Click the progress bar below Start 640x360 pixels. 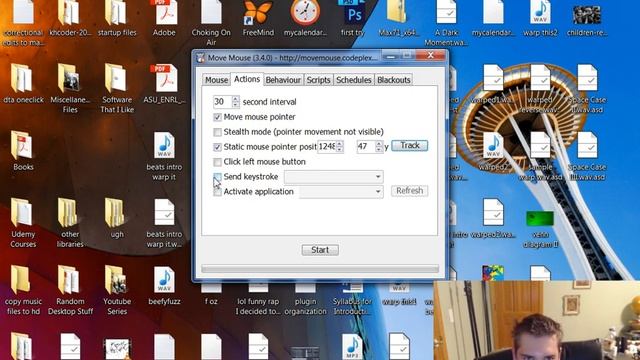coord(320,269)
